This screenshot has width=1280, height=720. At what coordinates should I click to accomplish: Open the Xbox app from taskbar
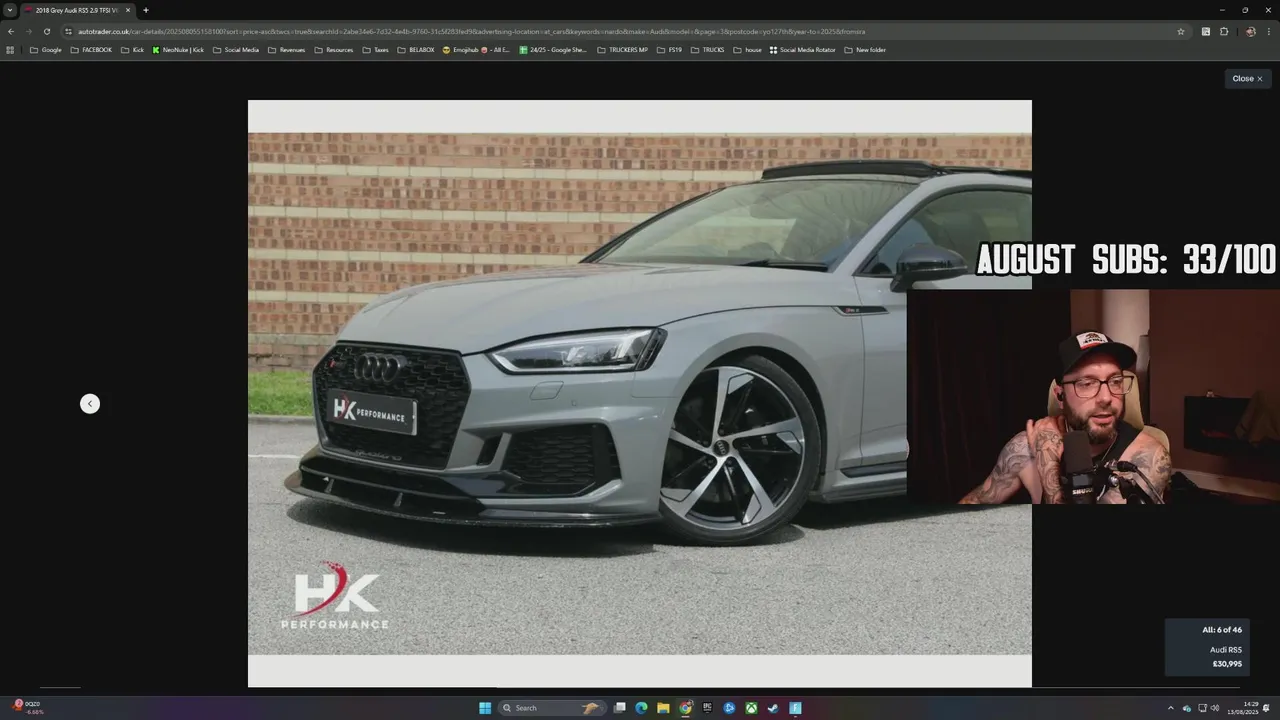coord(751,708)
